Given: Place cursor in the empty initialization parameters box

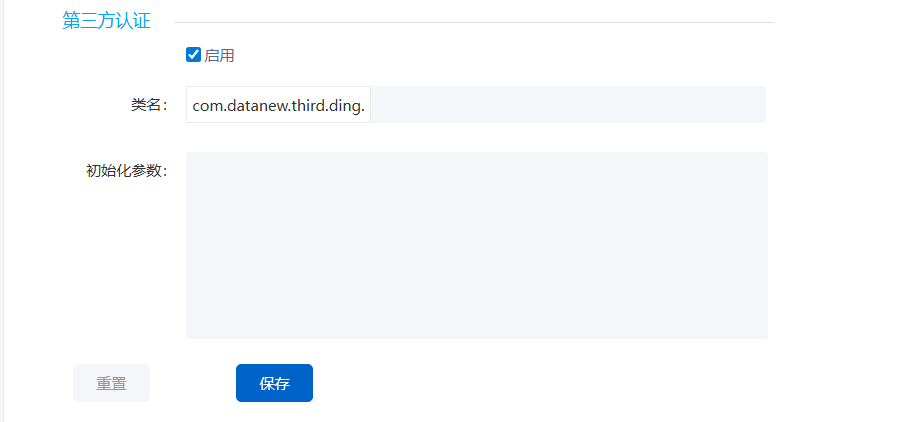Looking at the screenshot, I should (x=476, y=245).
